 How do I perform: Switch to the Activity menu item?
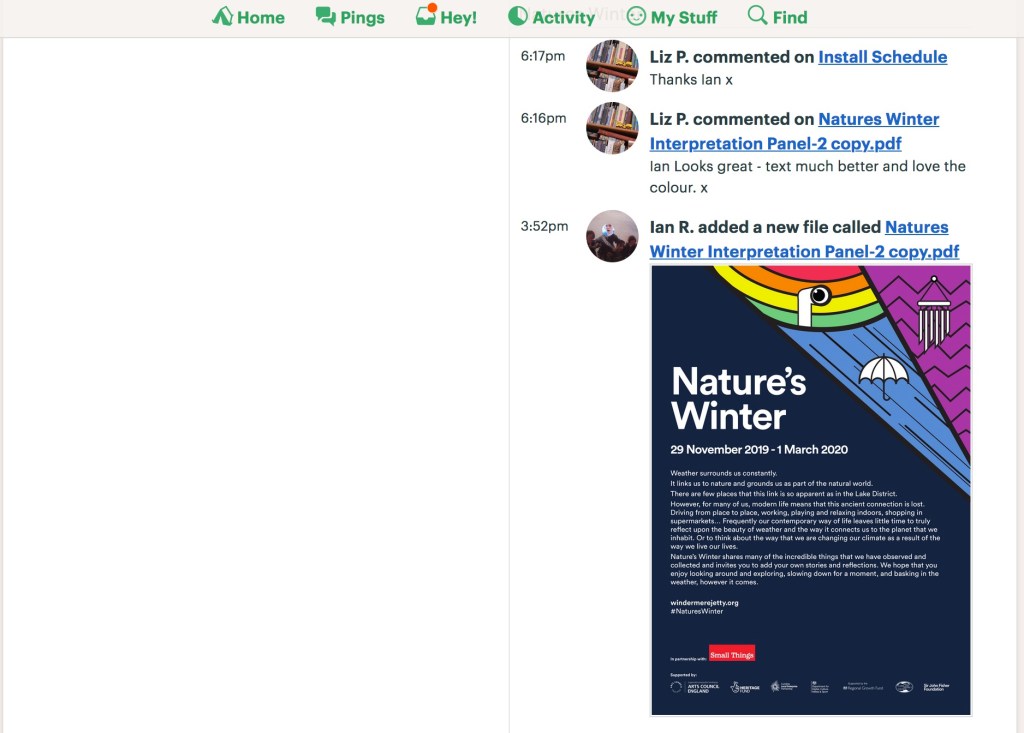coord(552,17)
